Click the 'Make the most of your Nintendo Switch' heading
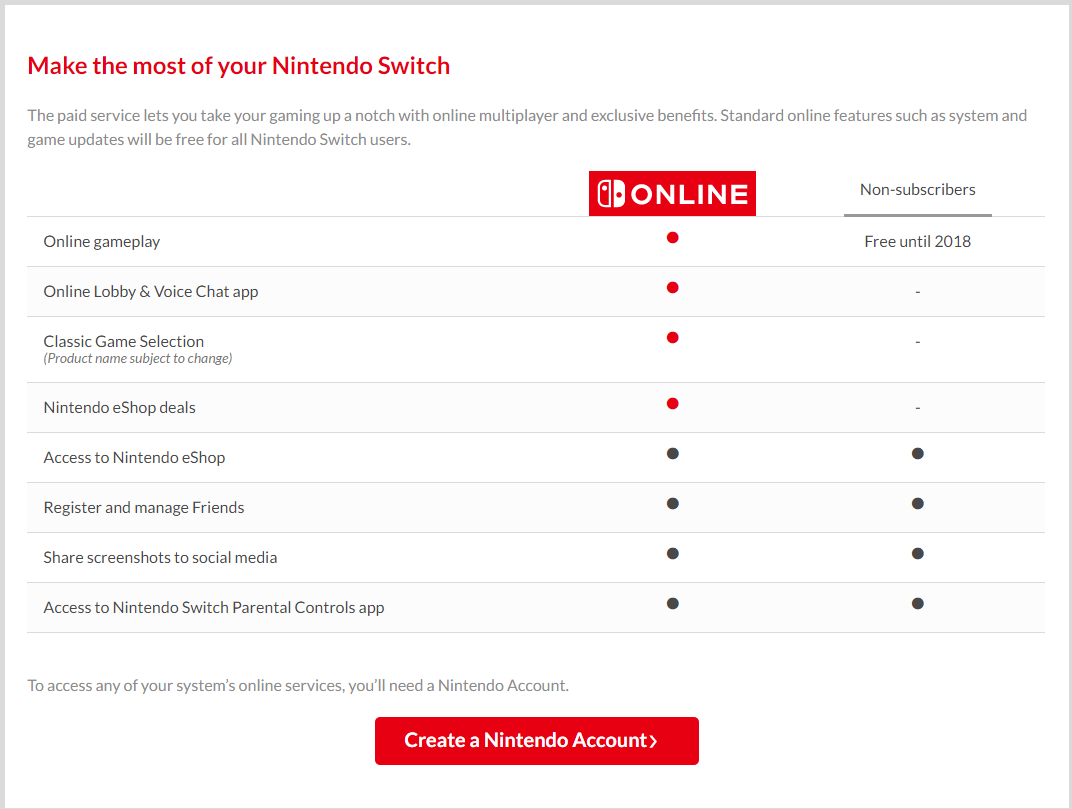Image resolution: width=1072 pixels, height=809 pixels. (x=239, y=66)
